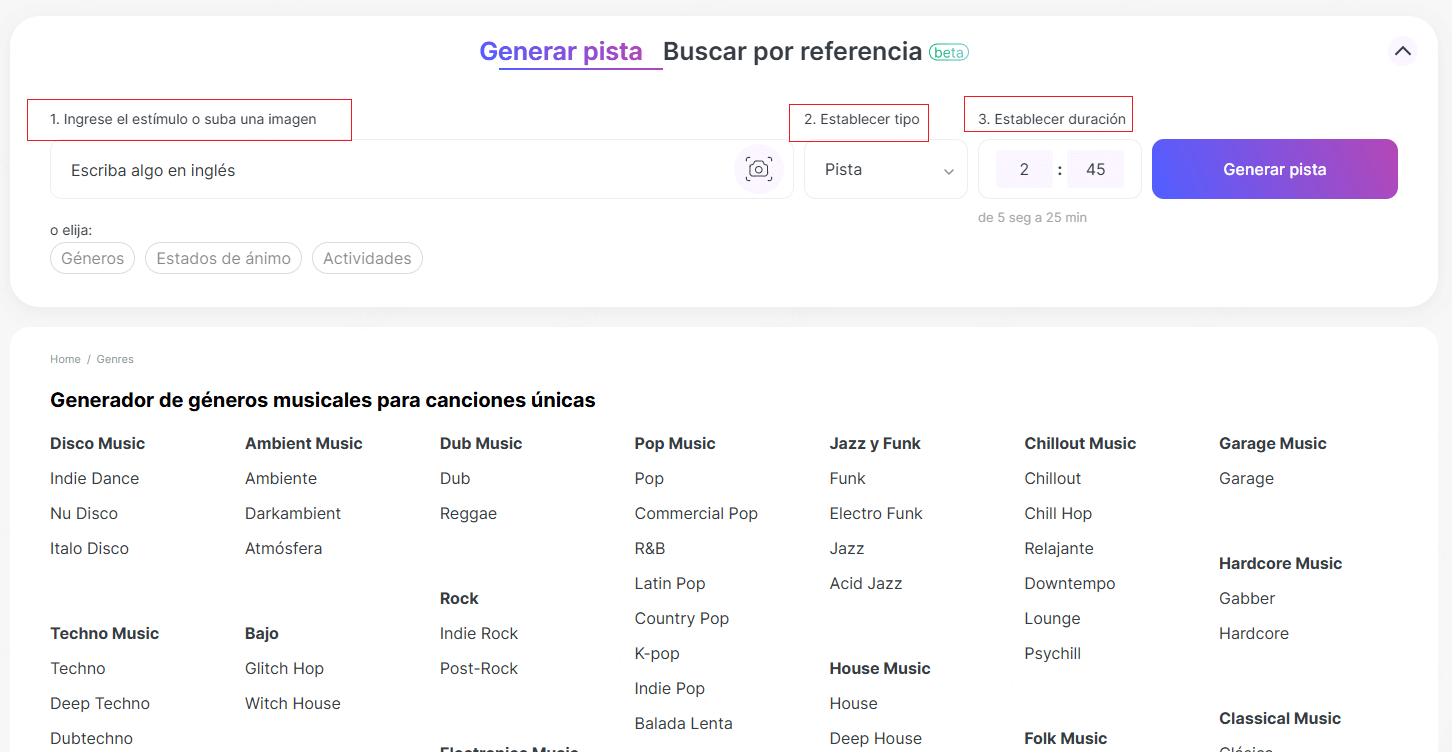Edit the seconds duration field showing 45
The height and width of the screenshot is (752, 1452).
click(x=1095, y=169)
